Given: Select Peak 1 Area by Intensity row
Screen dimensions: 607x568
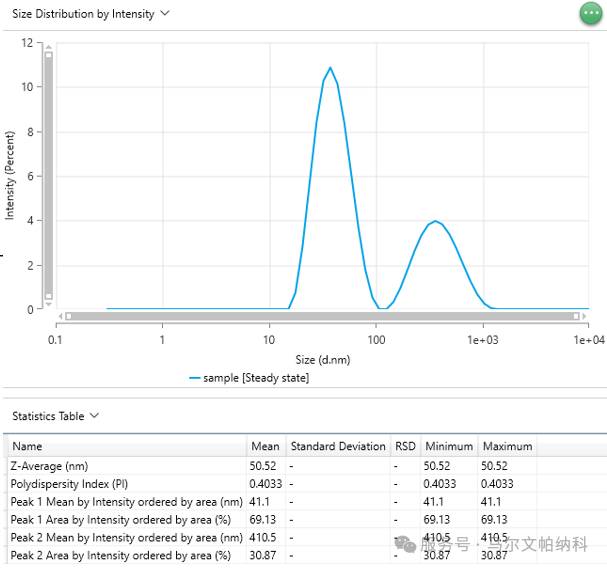Looking at the screenshot, I should (307, 520).
